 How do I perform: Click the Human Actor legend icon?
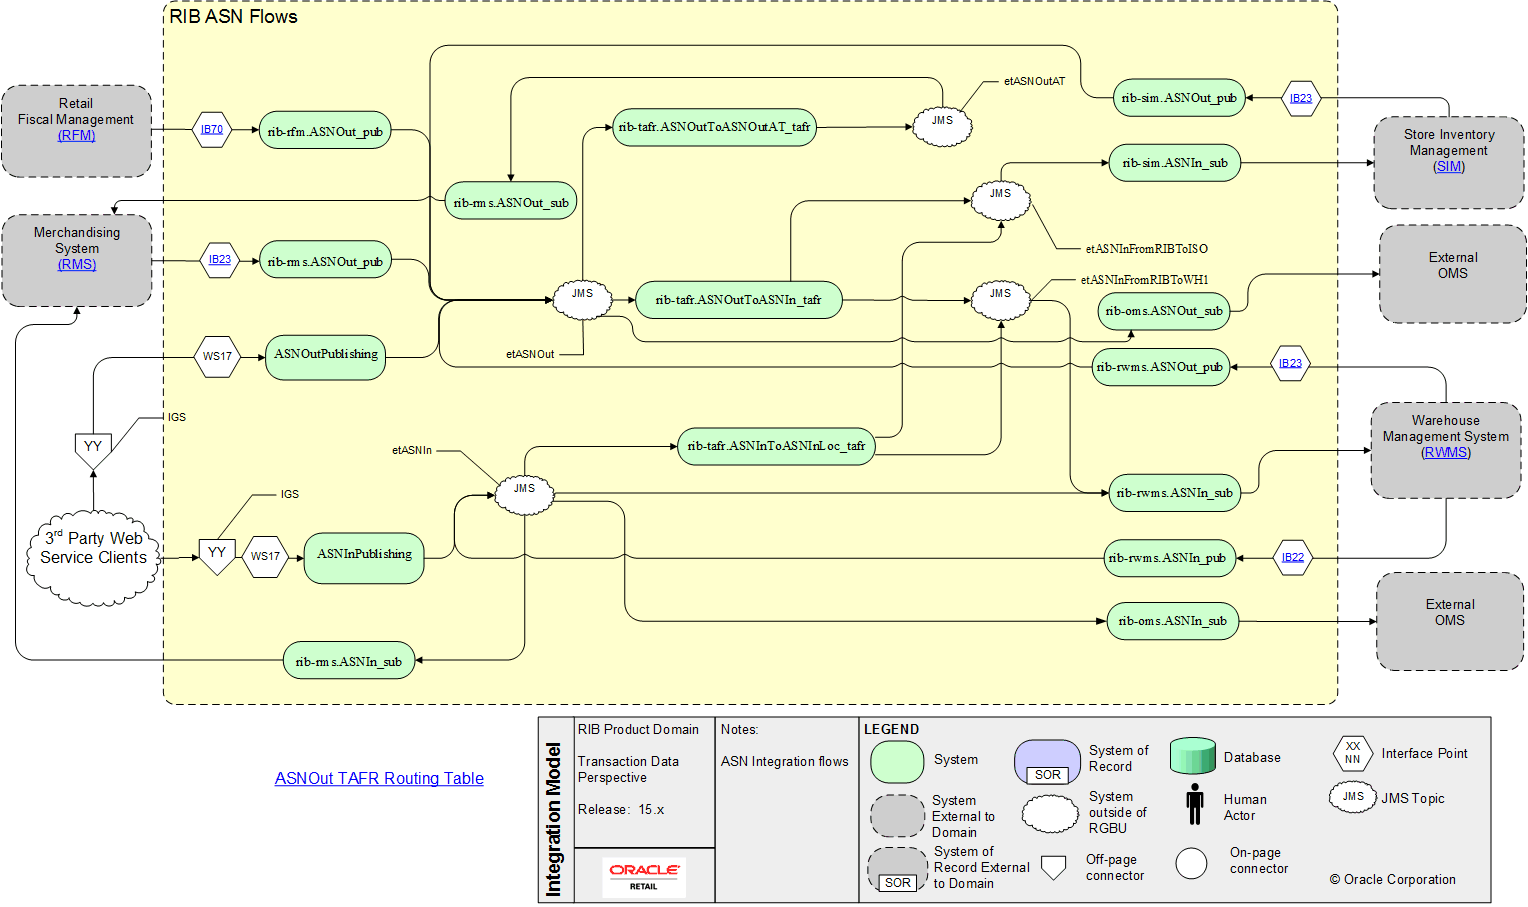[x=1195, y=804]
